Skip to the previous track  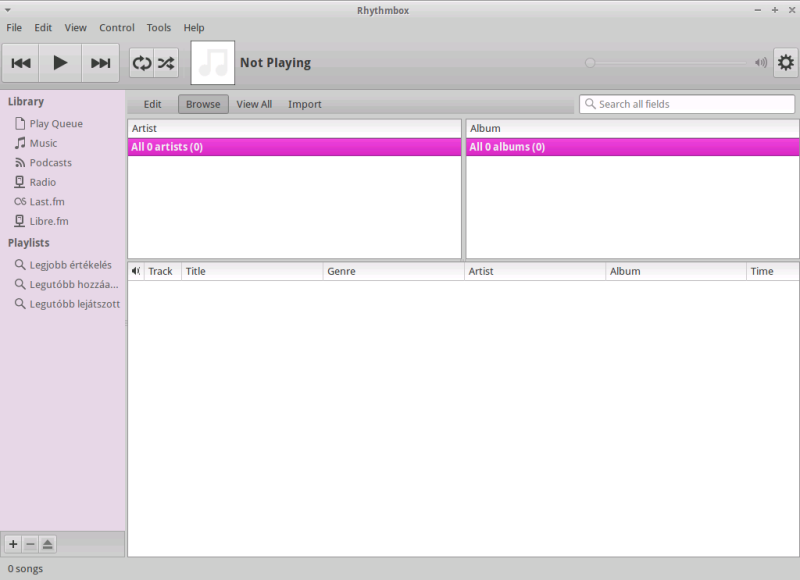point(20,63)
